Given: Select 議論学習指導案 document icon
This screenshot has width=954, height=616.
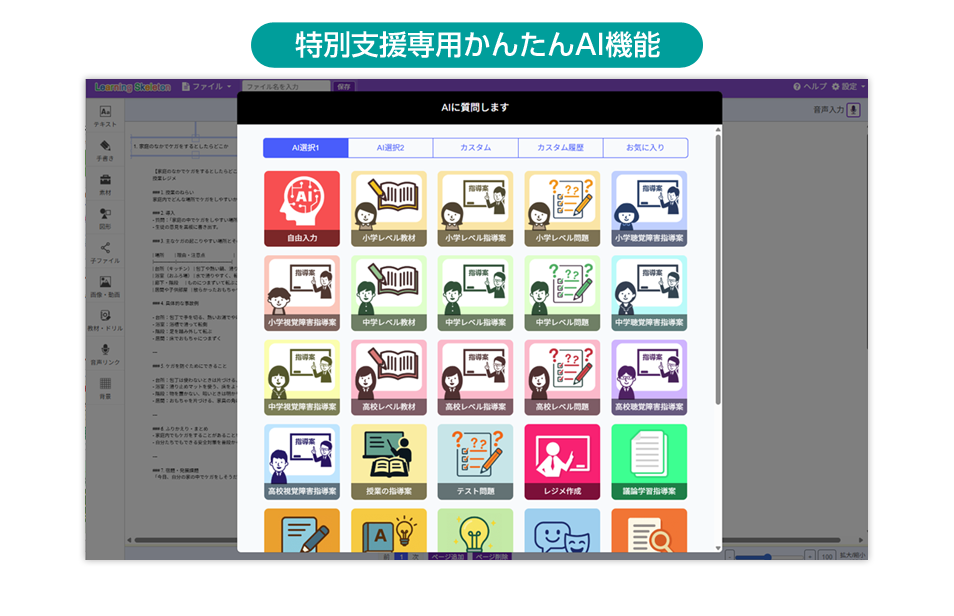Looking at the screenshot, I should coord(649,461).
